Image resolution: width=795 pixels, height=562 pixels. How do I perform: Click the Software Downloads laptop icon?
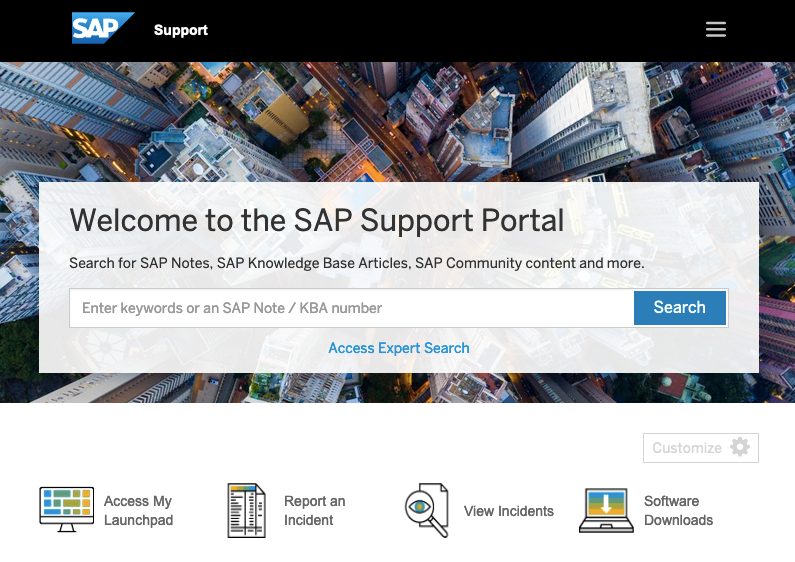[606, 510]
